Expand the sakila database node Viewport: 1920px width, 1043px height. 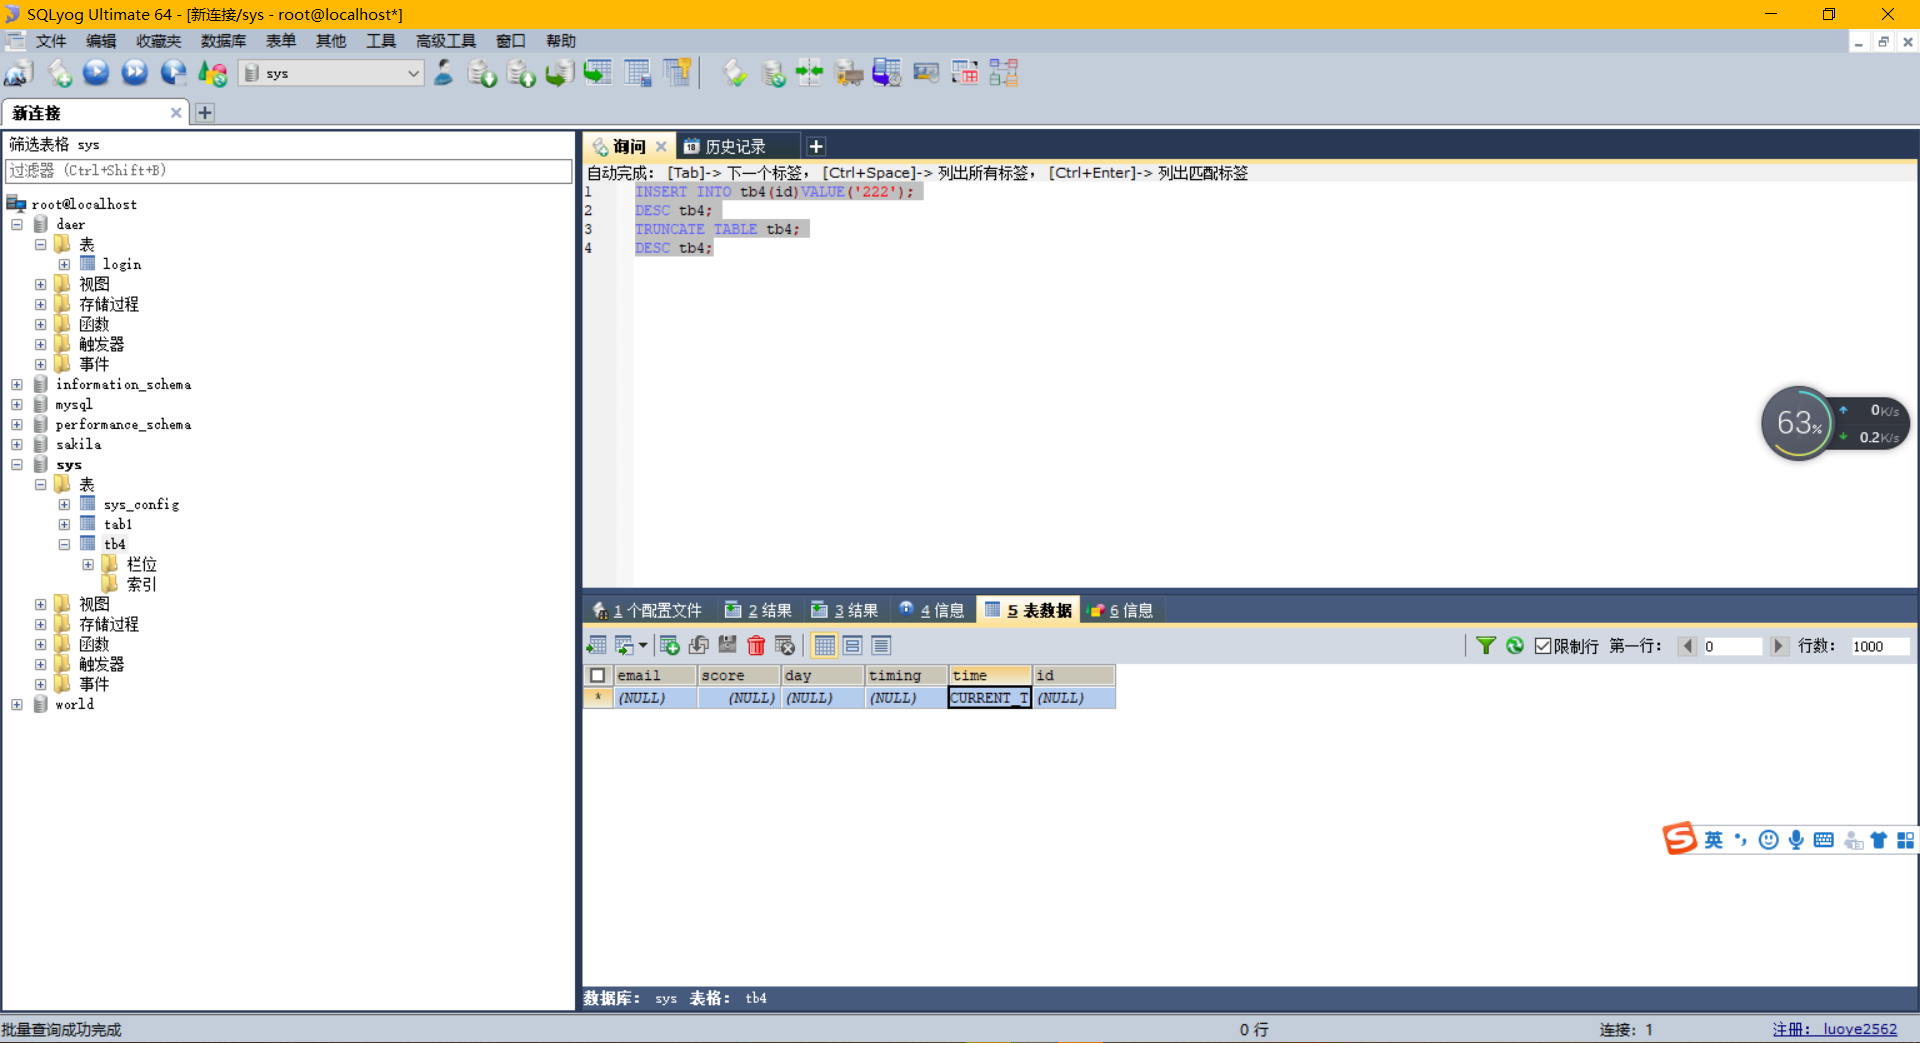point(17,444)
